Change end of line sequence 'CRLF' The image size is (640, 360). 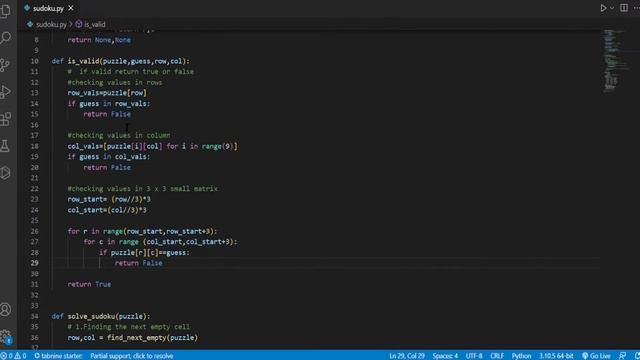point(497,356)
